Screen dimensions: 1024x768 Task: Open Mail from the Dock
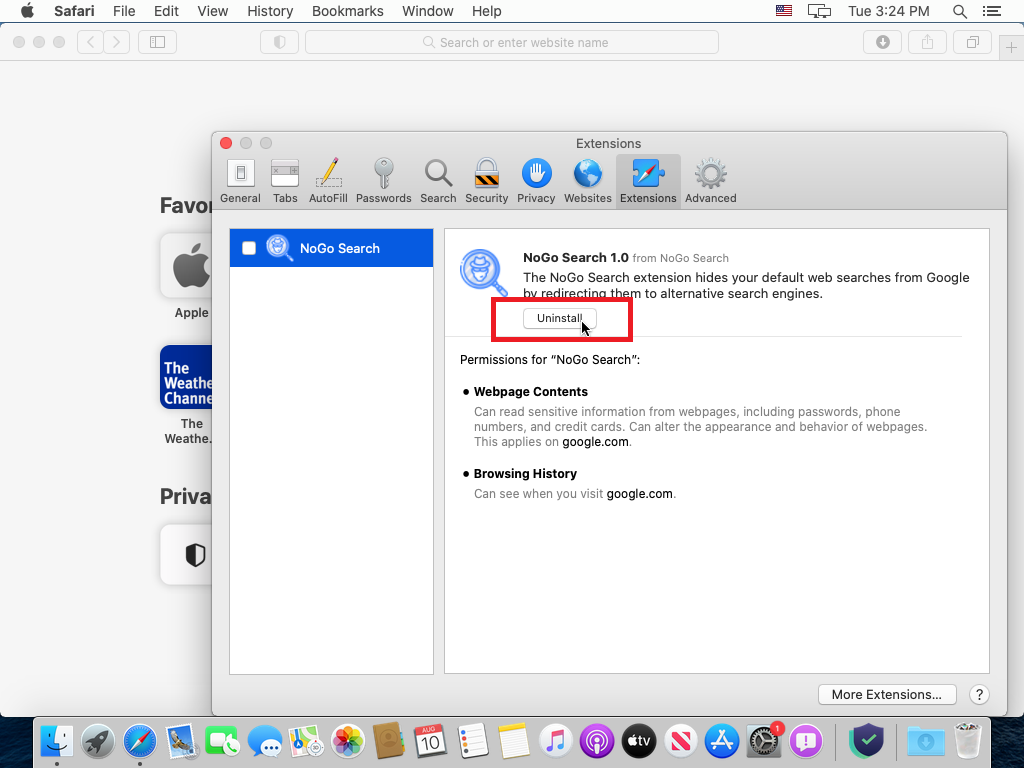click(x=182, y=741)
